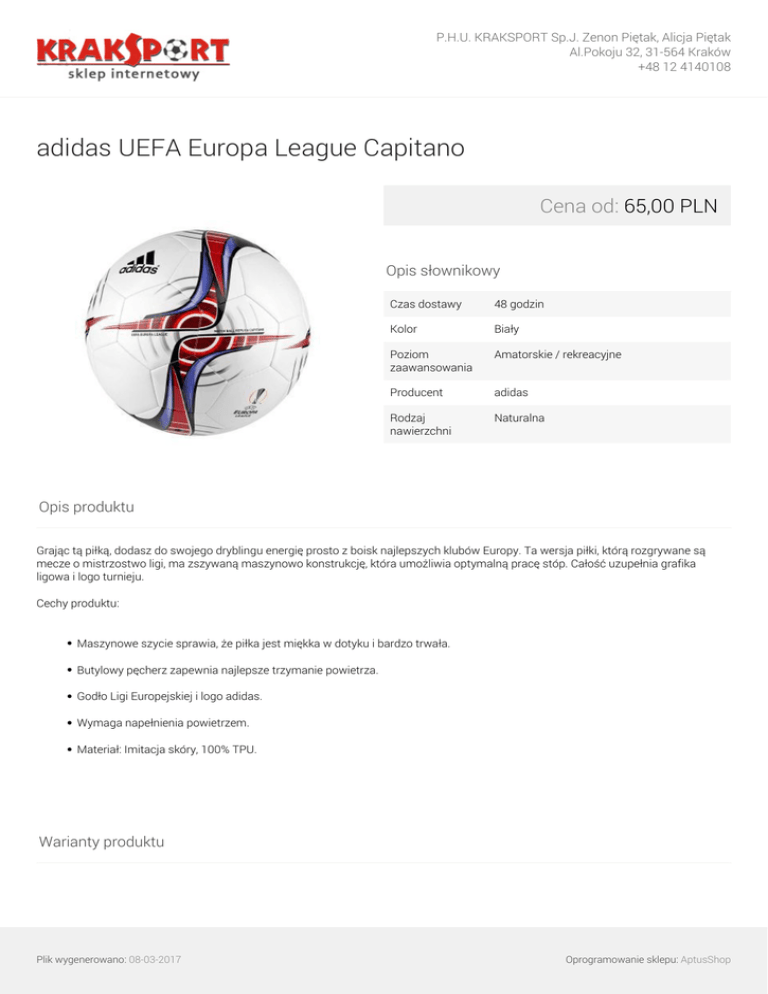Click the price 65,00 PLN
Screen dimensions: 768x994
tap(670, 207)
